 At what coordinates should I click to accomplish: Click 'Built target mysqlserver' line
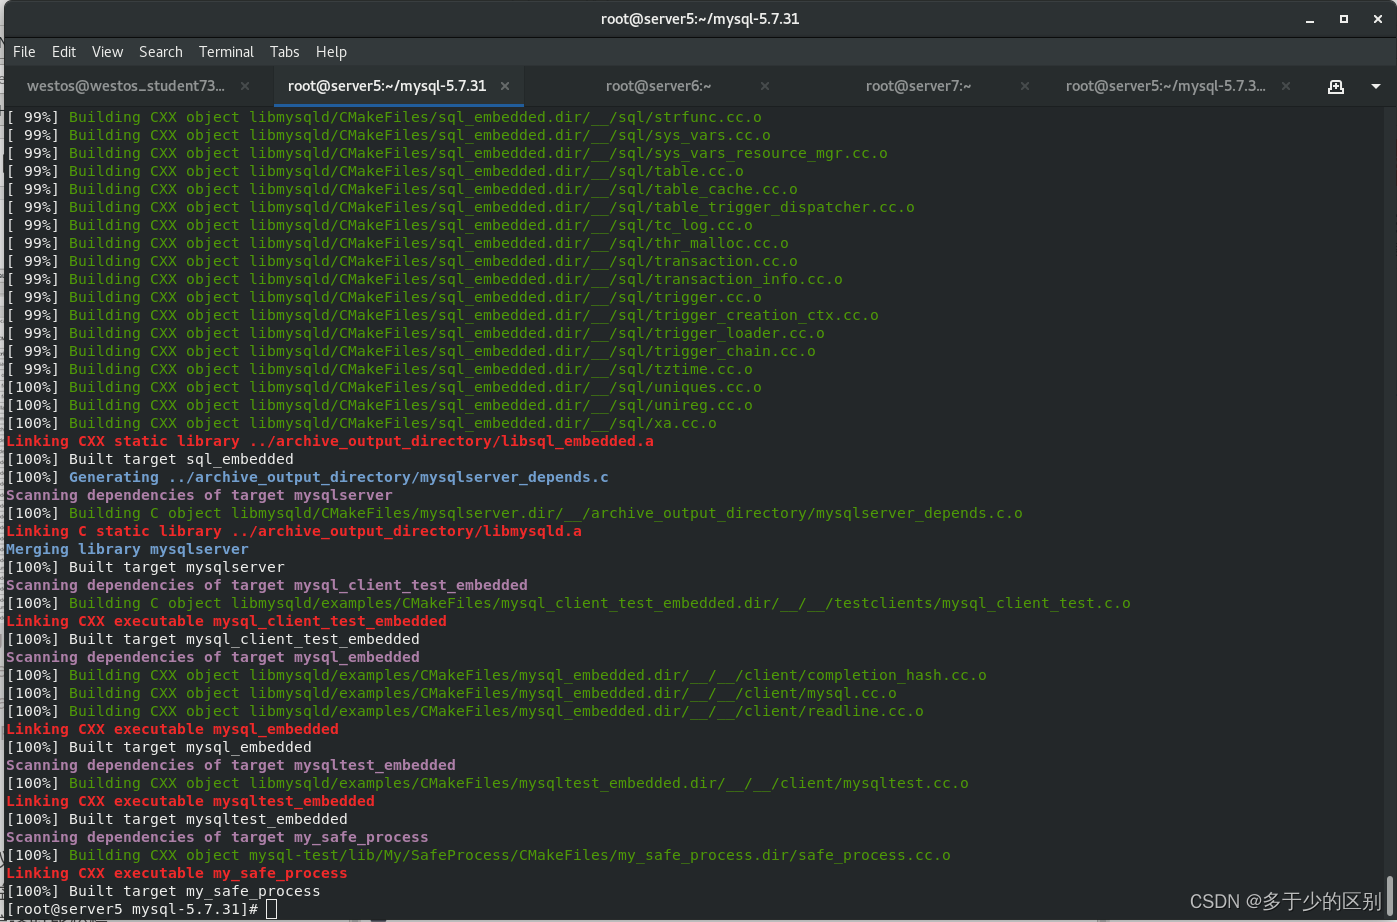click(145, 567)
